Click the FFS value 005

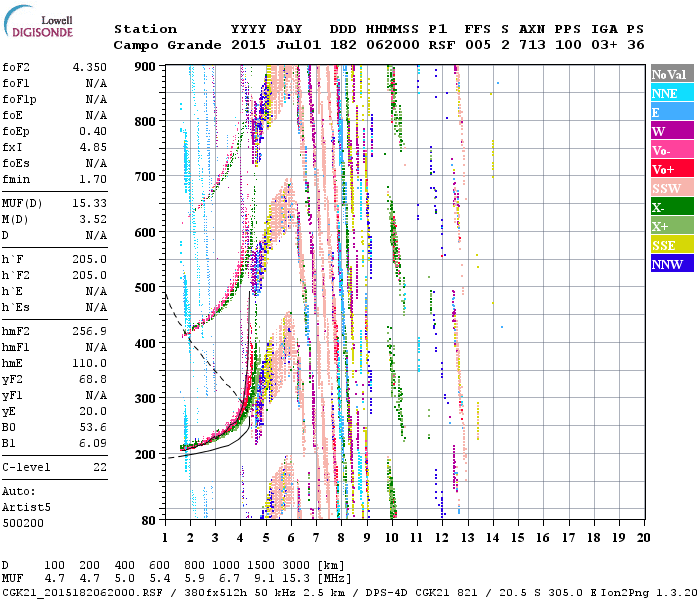point(478,45)
